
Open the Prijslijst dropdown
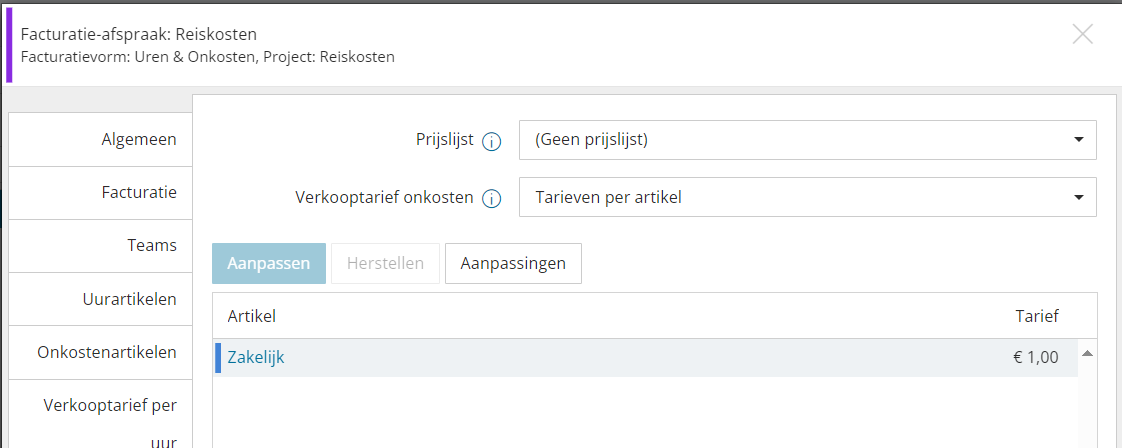(807, 140)
